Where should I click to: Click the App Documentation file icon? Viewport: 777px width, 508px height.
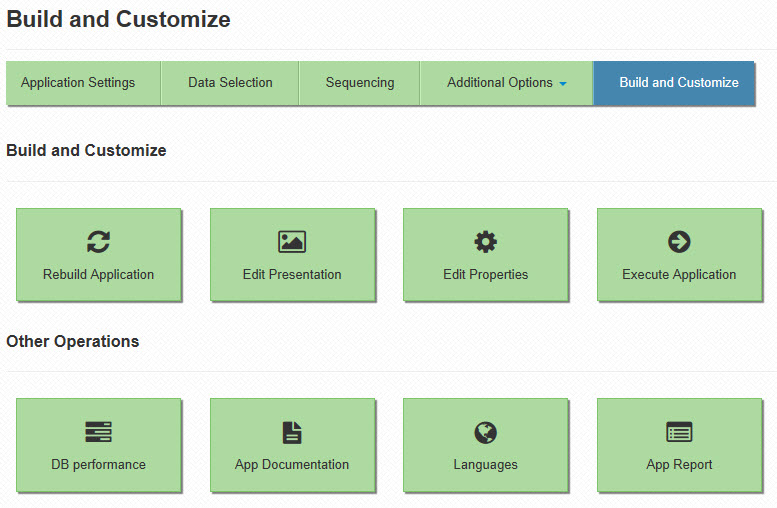click(x=292, y=432)
